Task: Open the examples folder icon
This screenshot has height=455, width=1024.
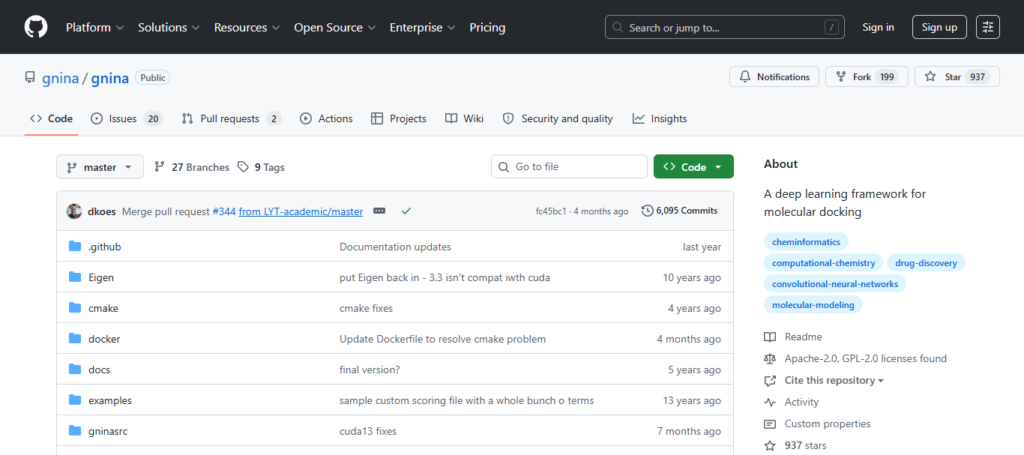Action: click(75, 400)
